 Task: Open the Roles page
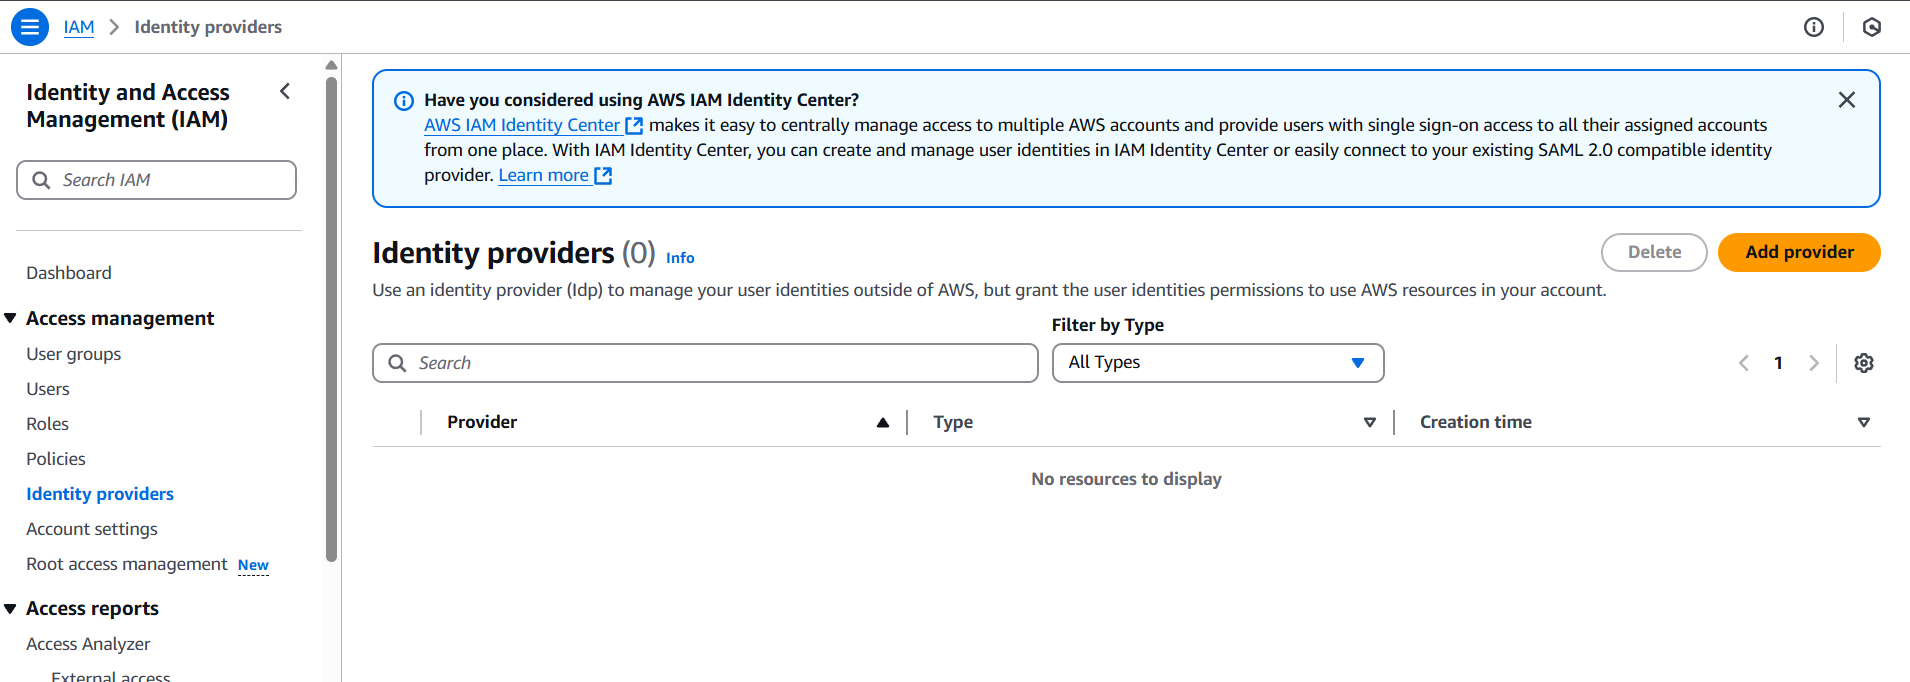click(x=48, y=424)
